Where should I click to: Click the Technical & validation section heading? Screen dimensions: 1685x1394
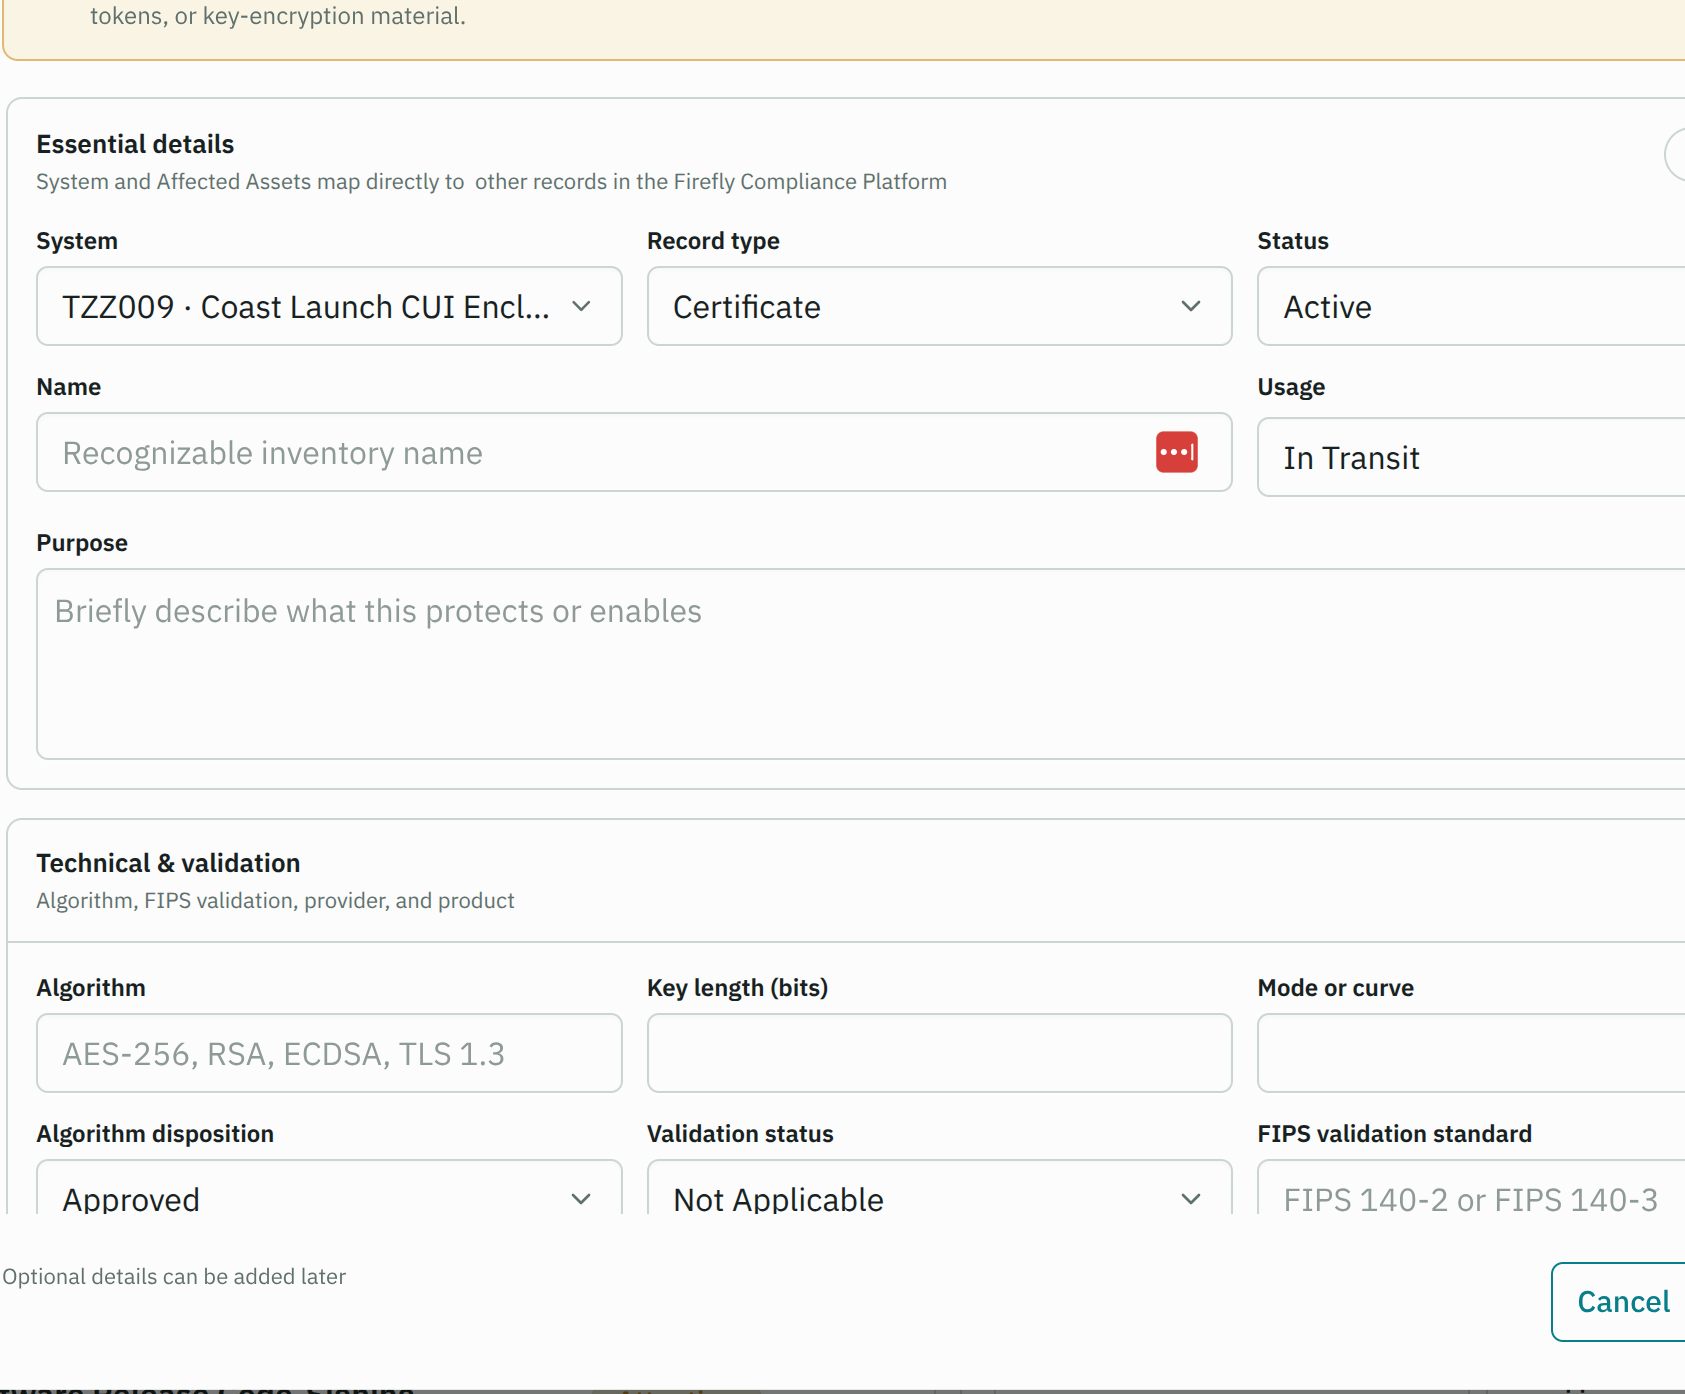click(168, 863)
